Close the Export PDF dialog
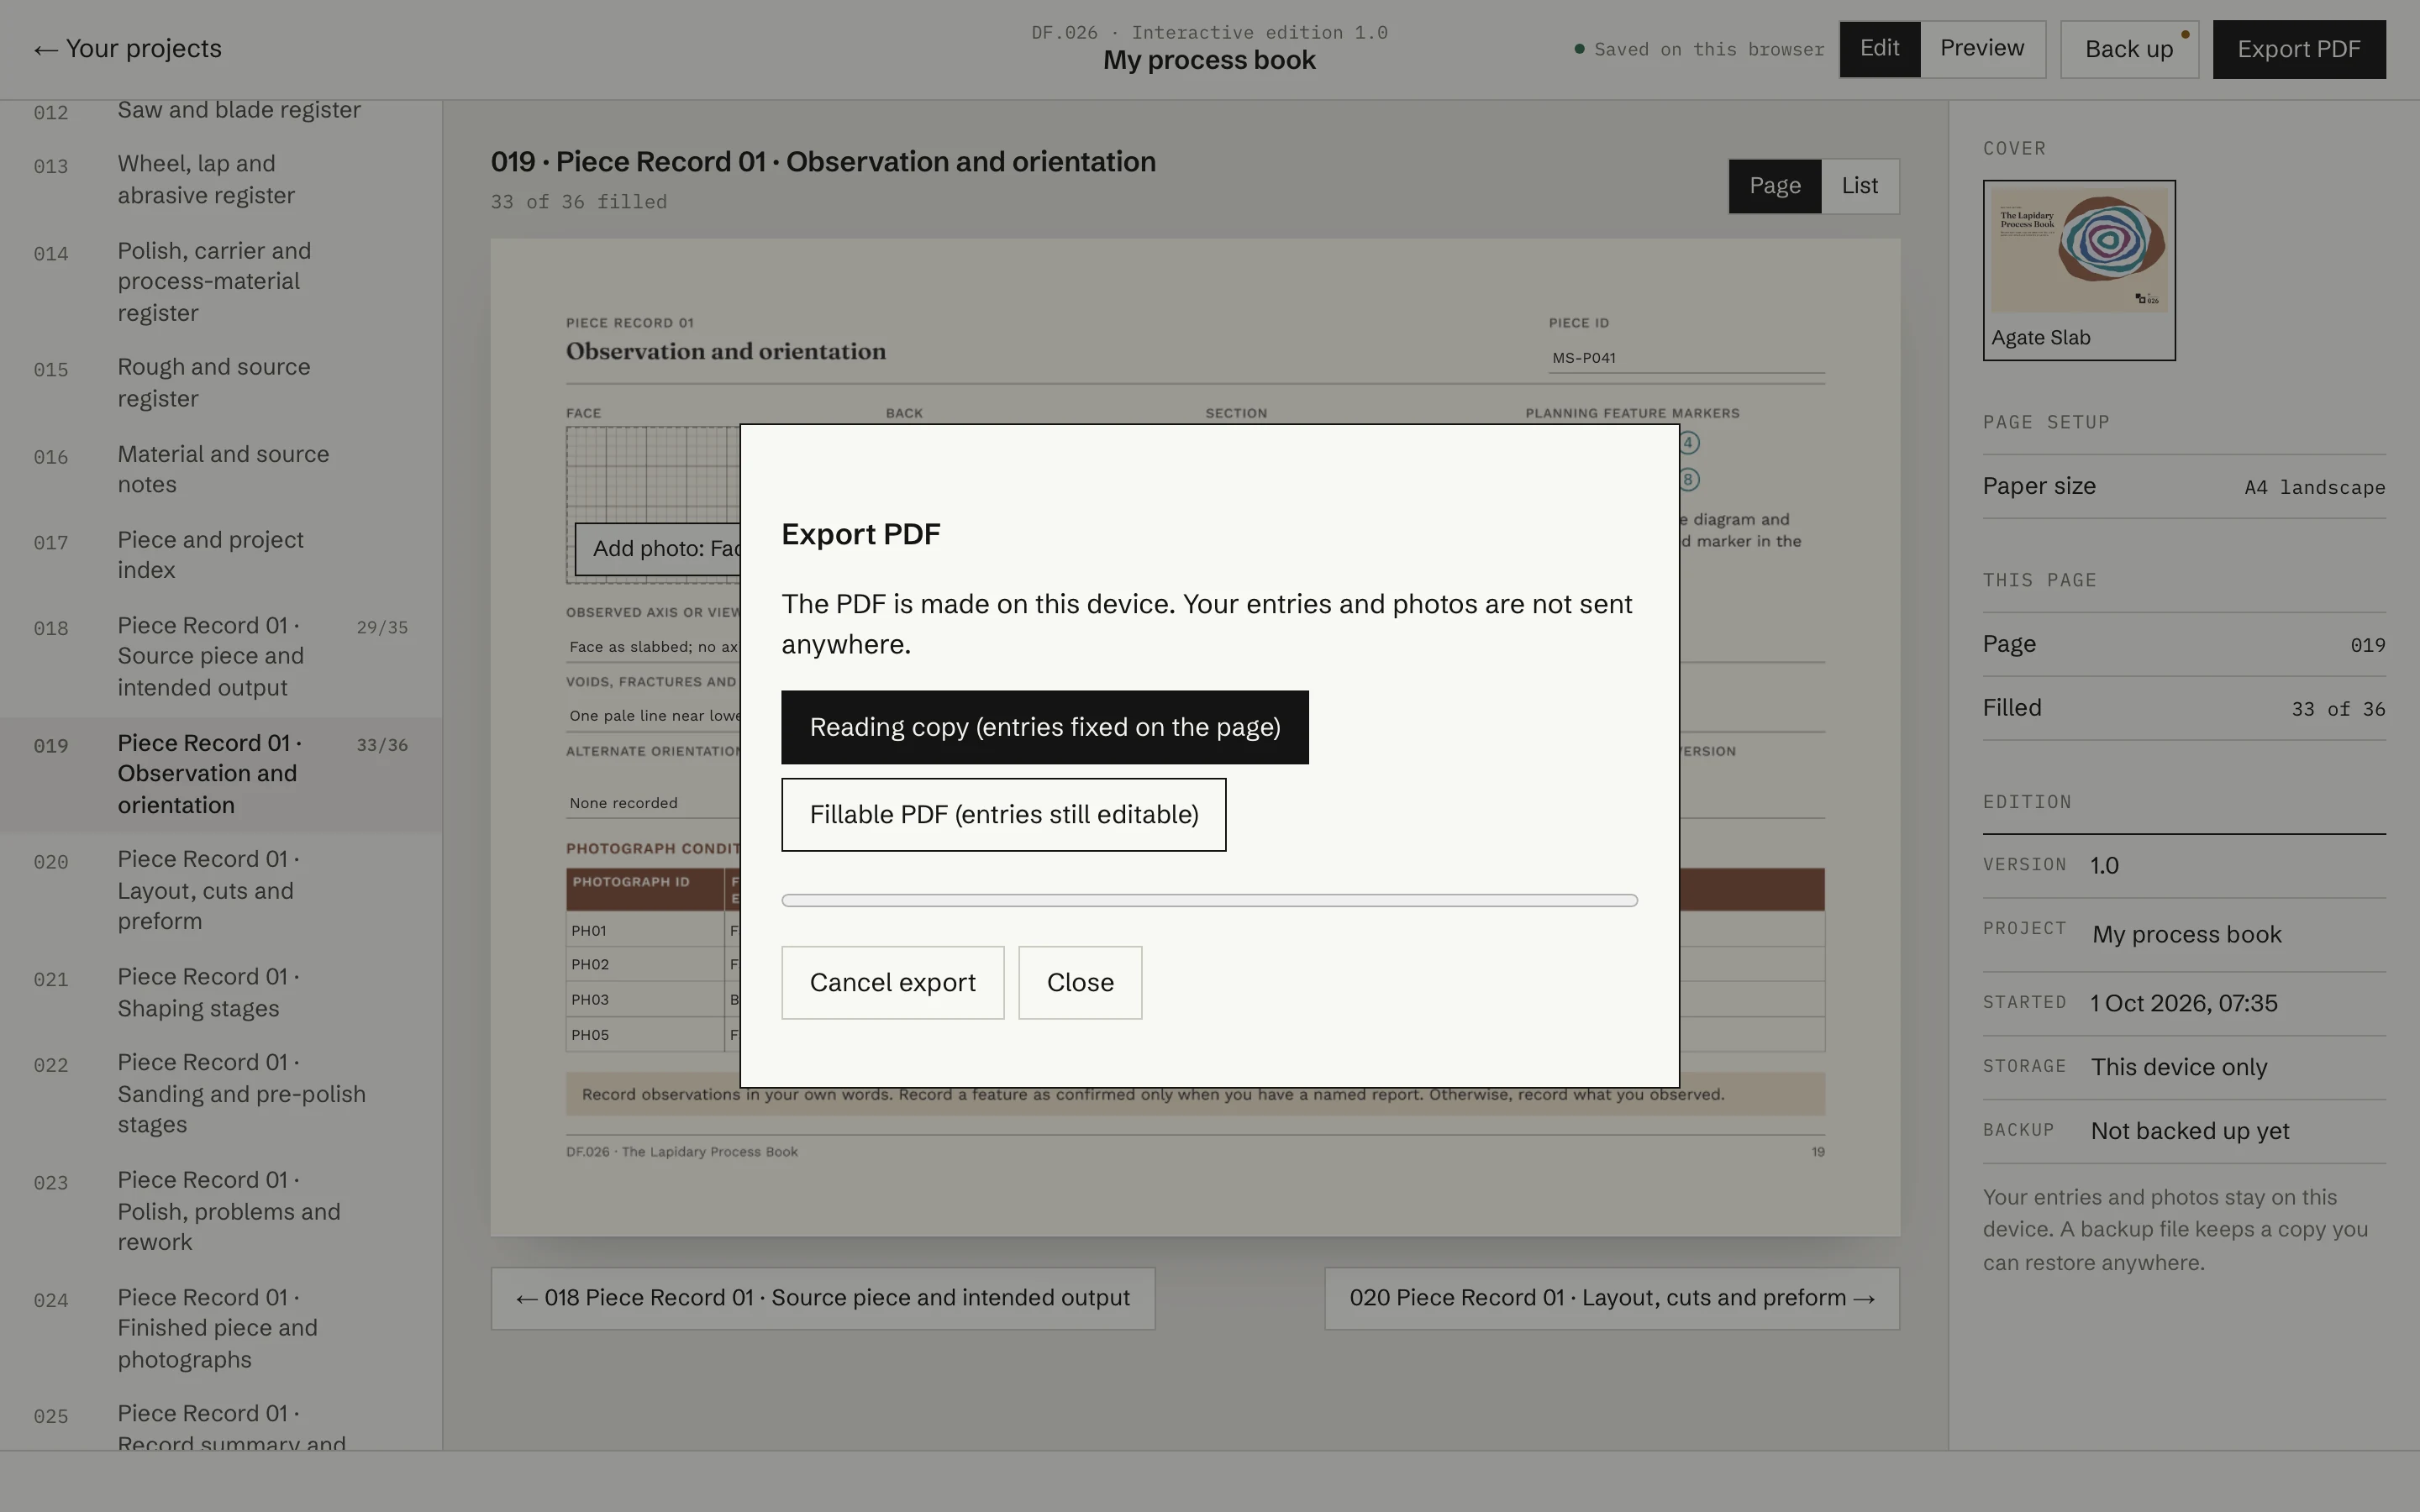The height and width of the screenshot is (1512, 2420). click(1080, 982)
